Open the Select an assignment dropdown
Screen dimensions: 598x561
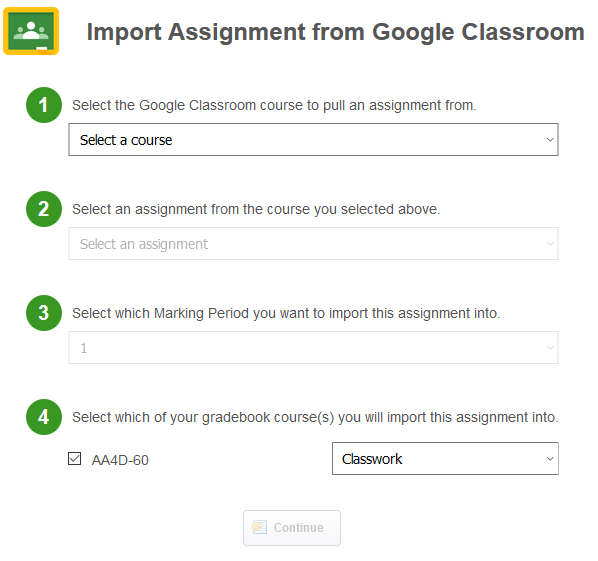coord(313,244)
